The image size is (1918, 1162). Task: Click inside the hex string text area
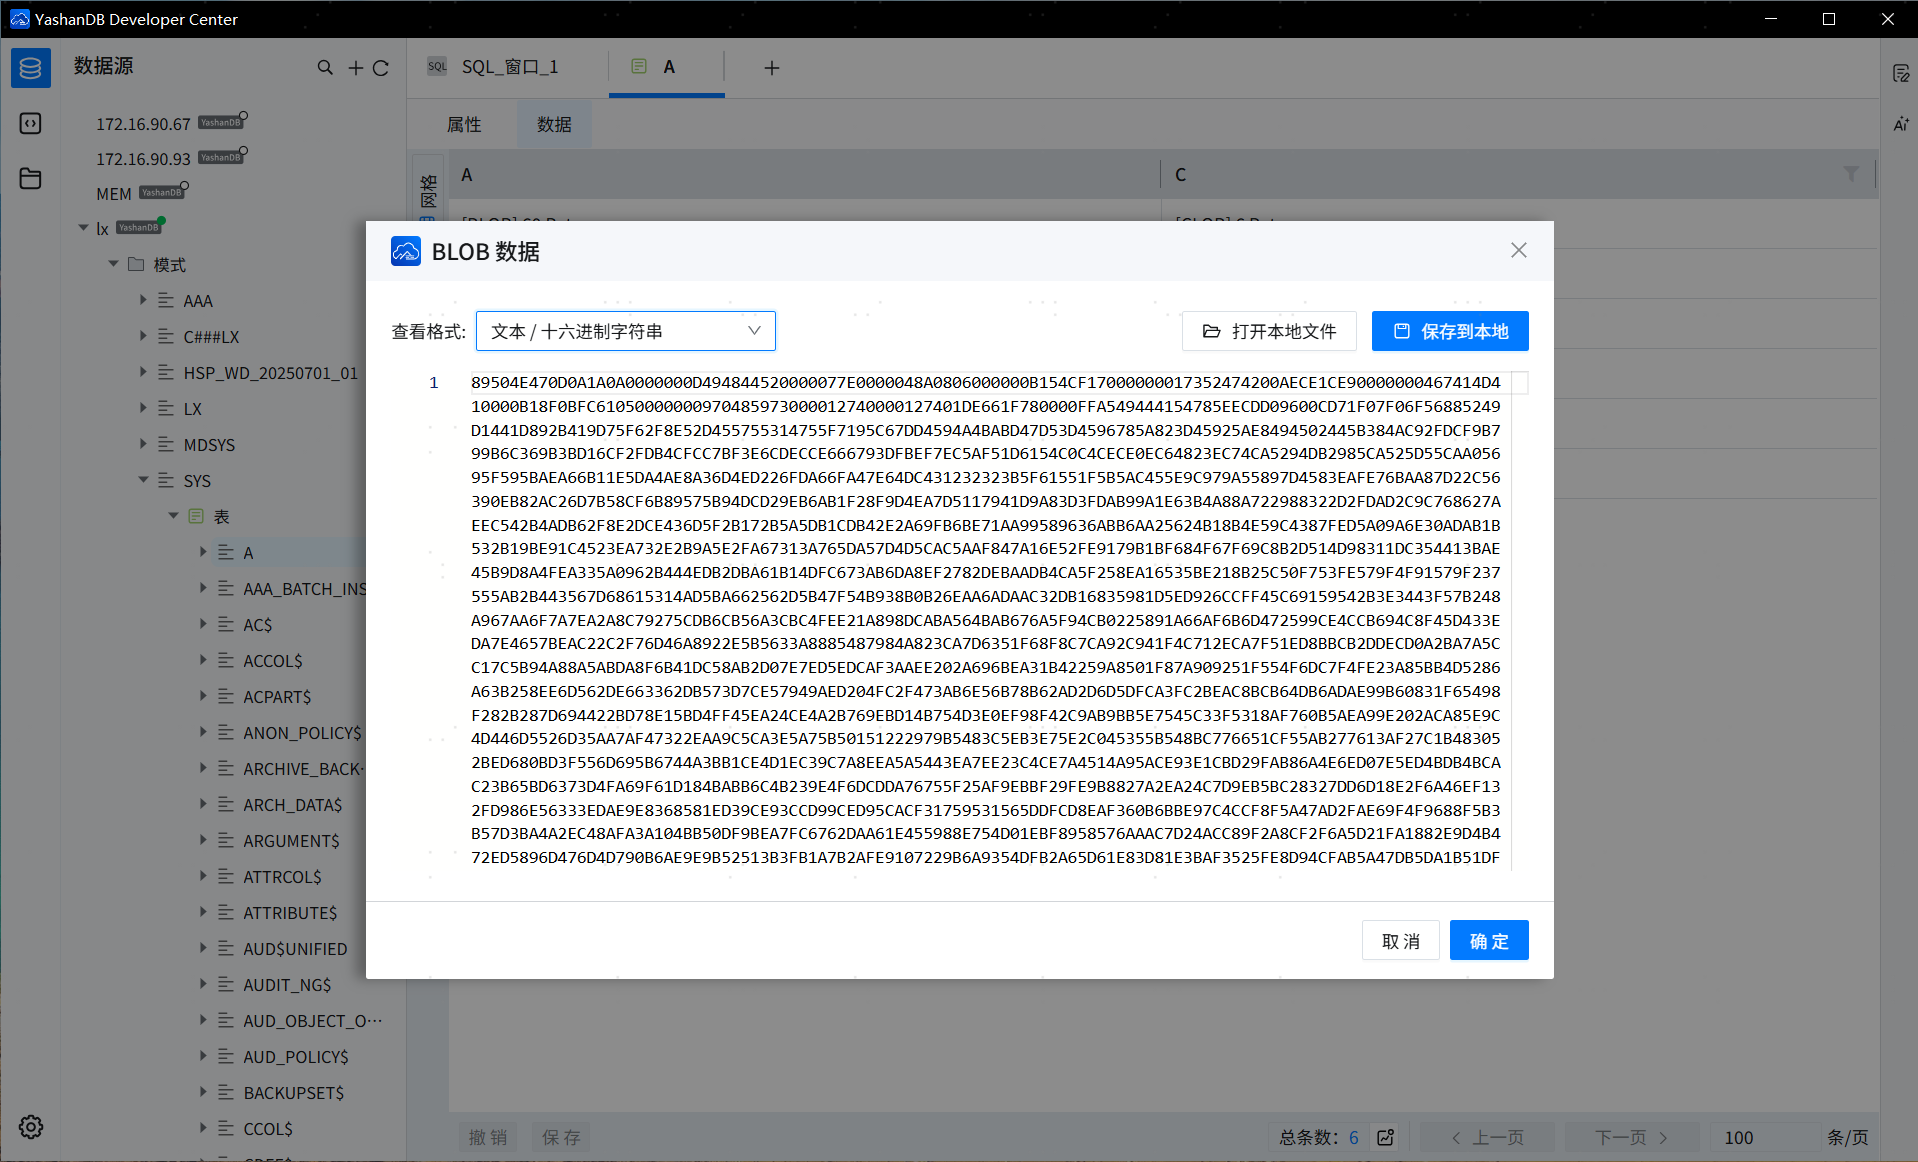pyautogui.click(x=985, y=620)
